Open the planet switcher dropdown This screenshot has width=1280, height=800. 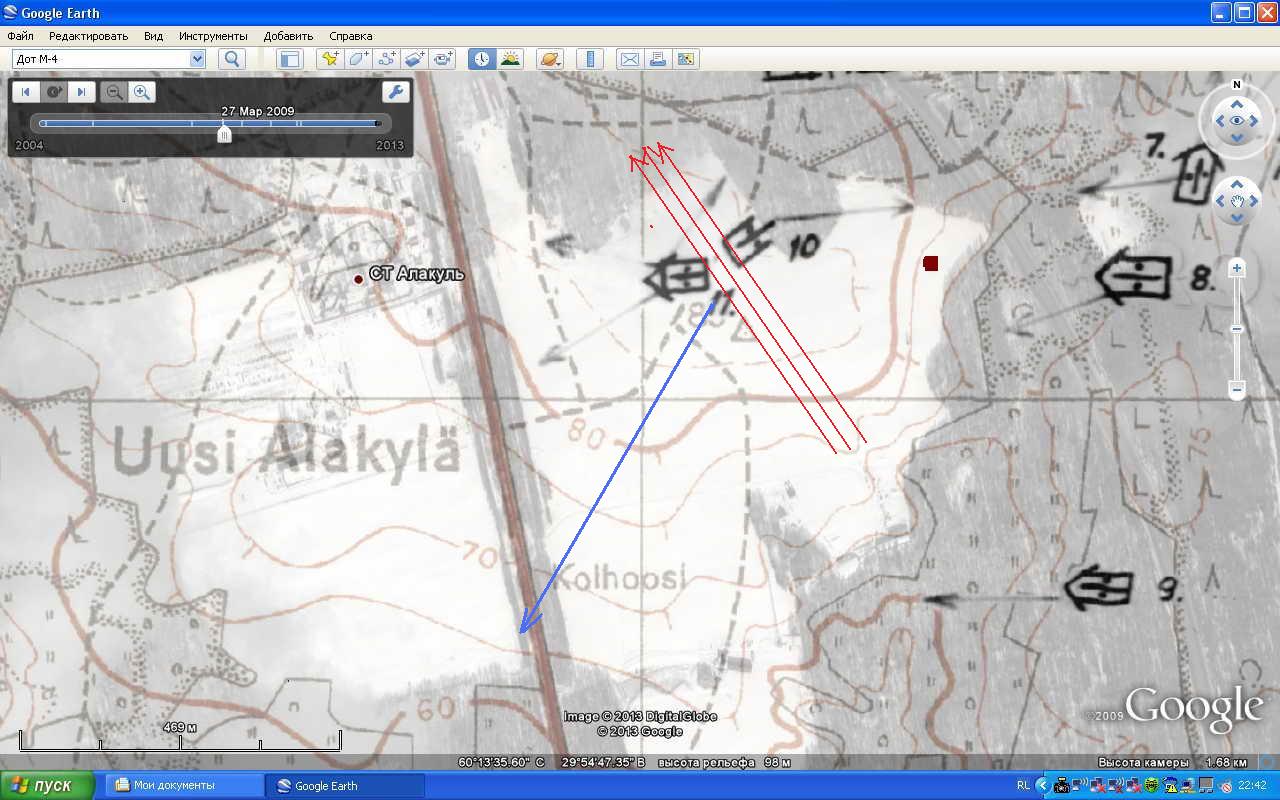tap(549, 59)
